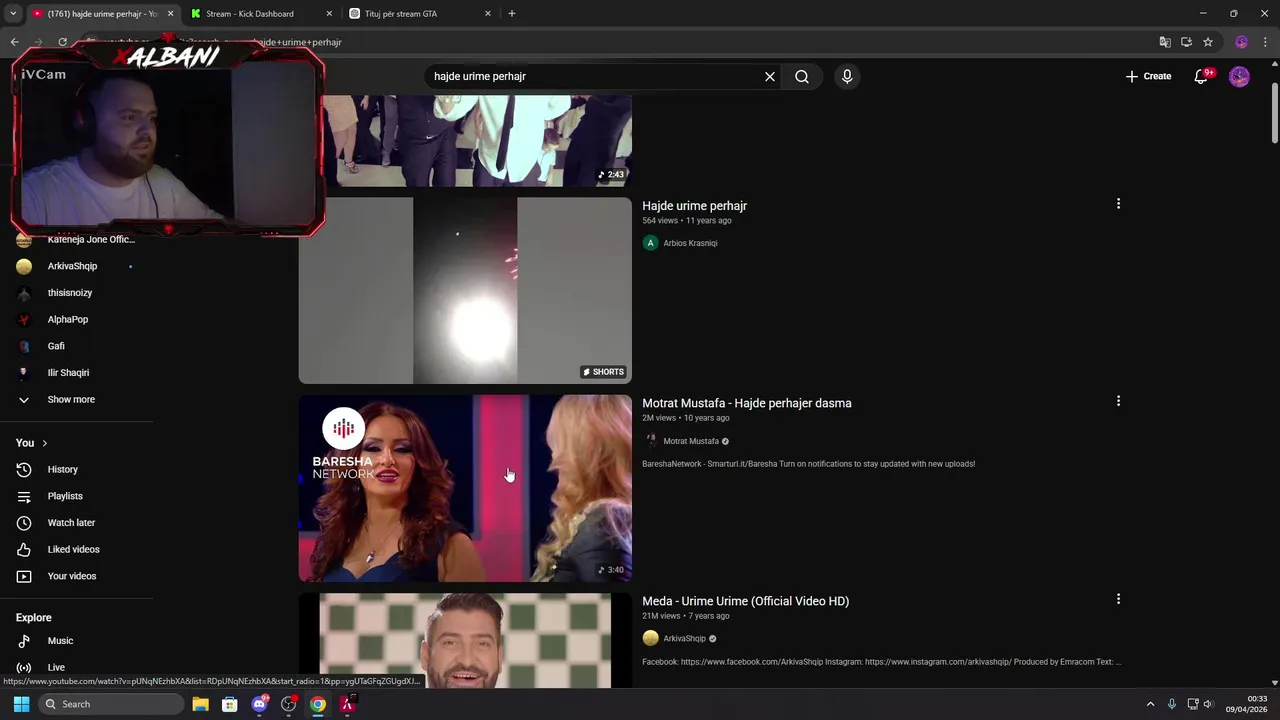Close the Tituj për stream GTA tab

[x=488, y=14]
